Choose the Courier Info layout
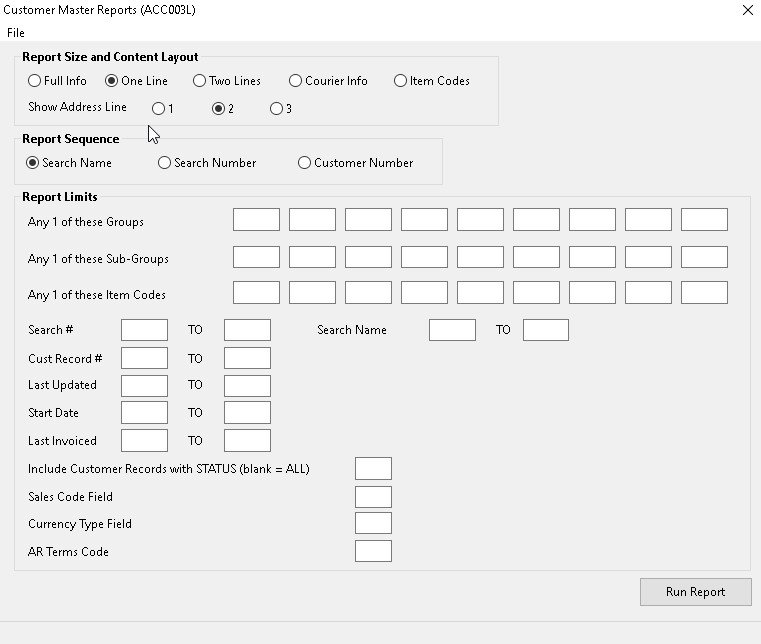This screenshot has width=761, height=644. [328, 81]
